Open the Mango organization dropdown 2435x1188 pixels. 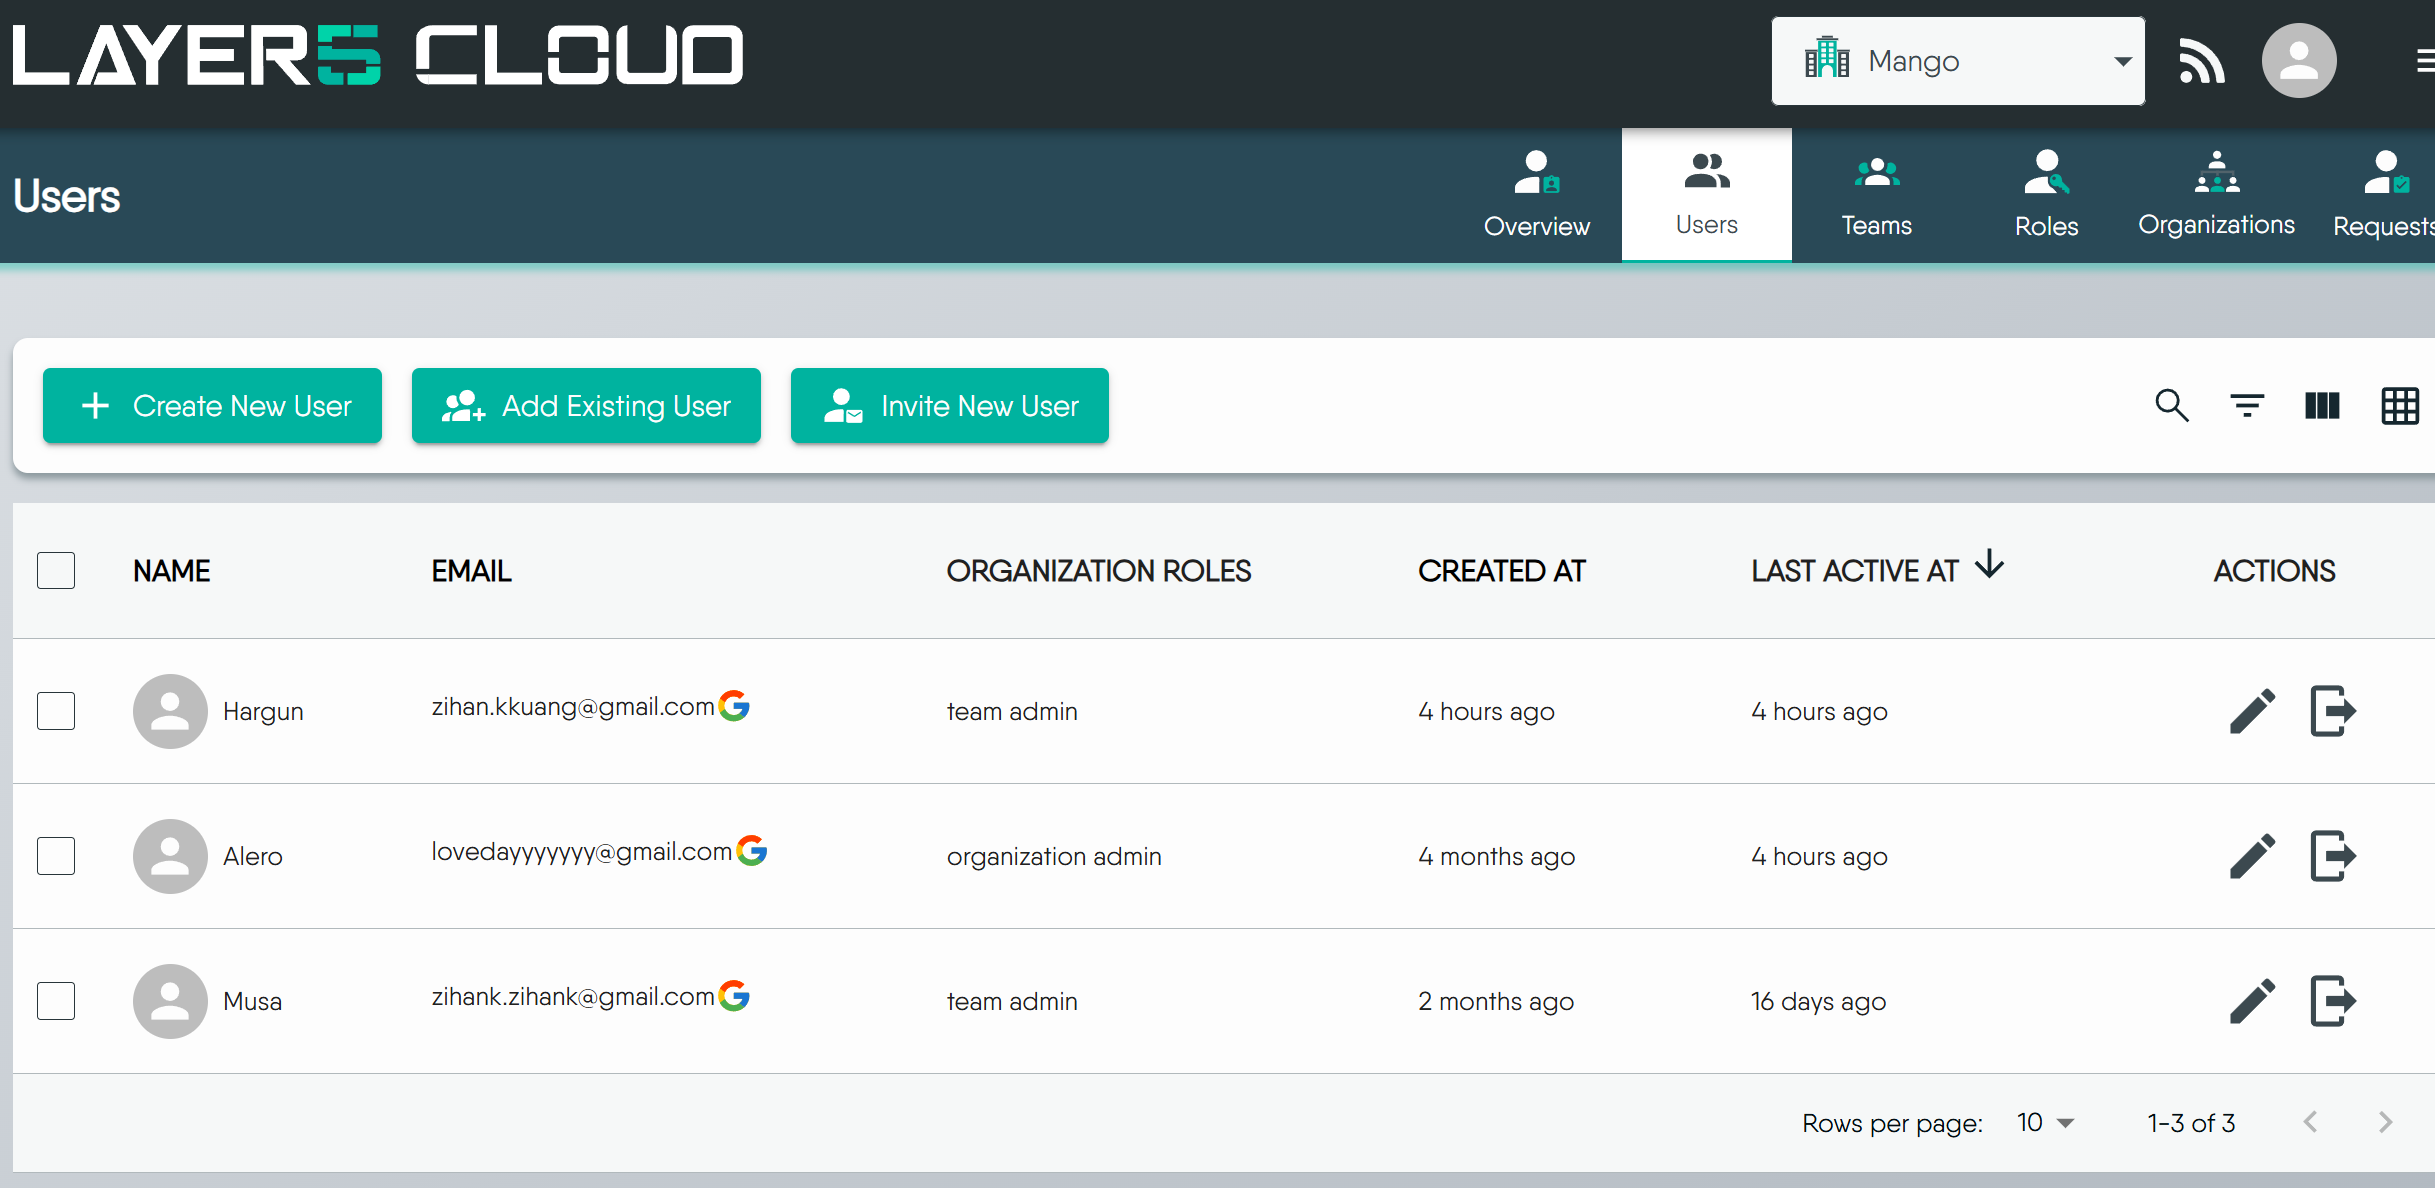pyautogui.click(x=1957, y=60)
